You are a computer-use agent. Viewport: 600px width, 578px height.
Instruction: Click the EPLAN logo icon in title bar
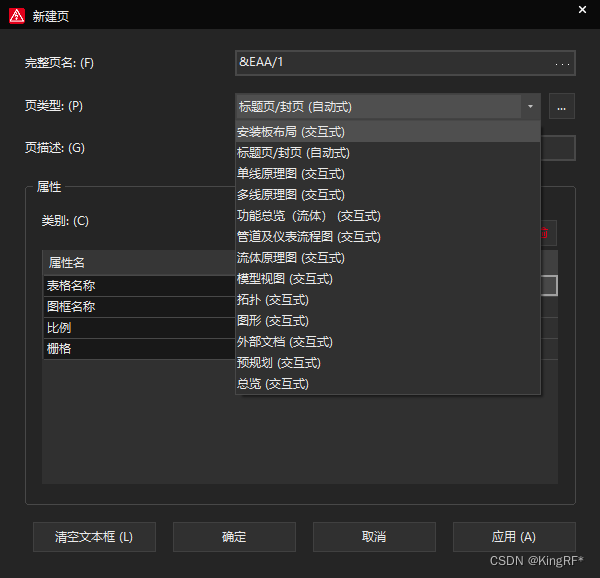(16, 16)
